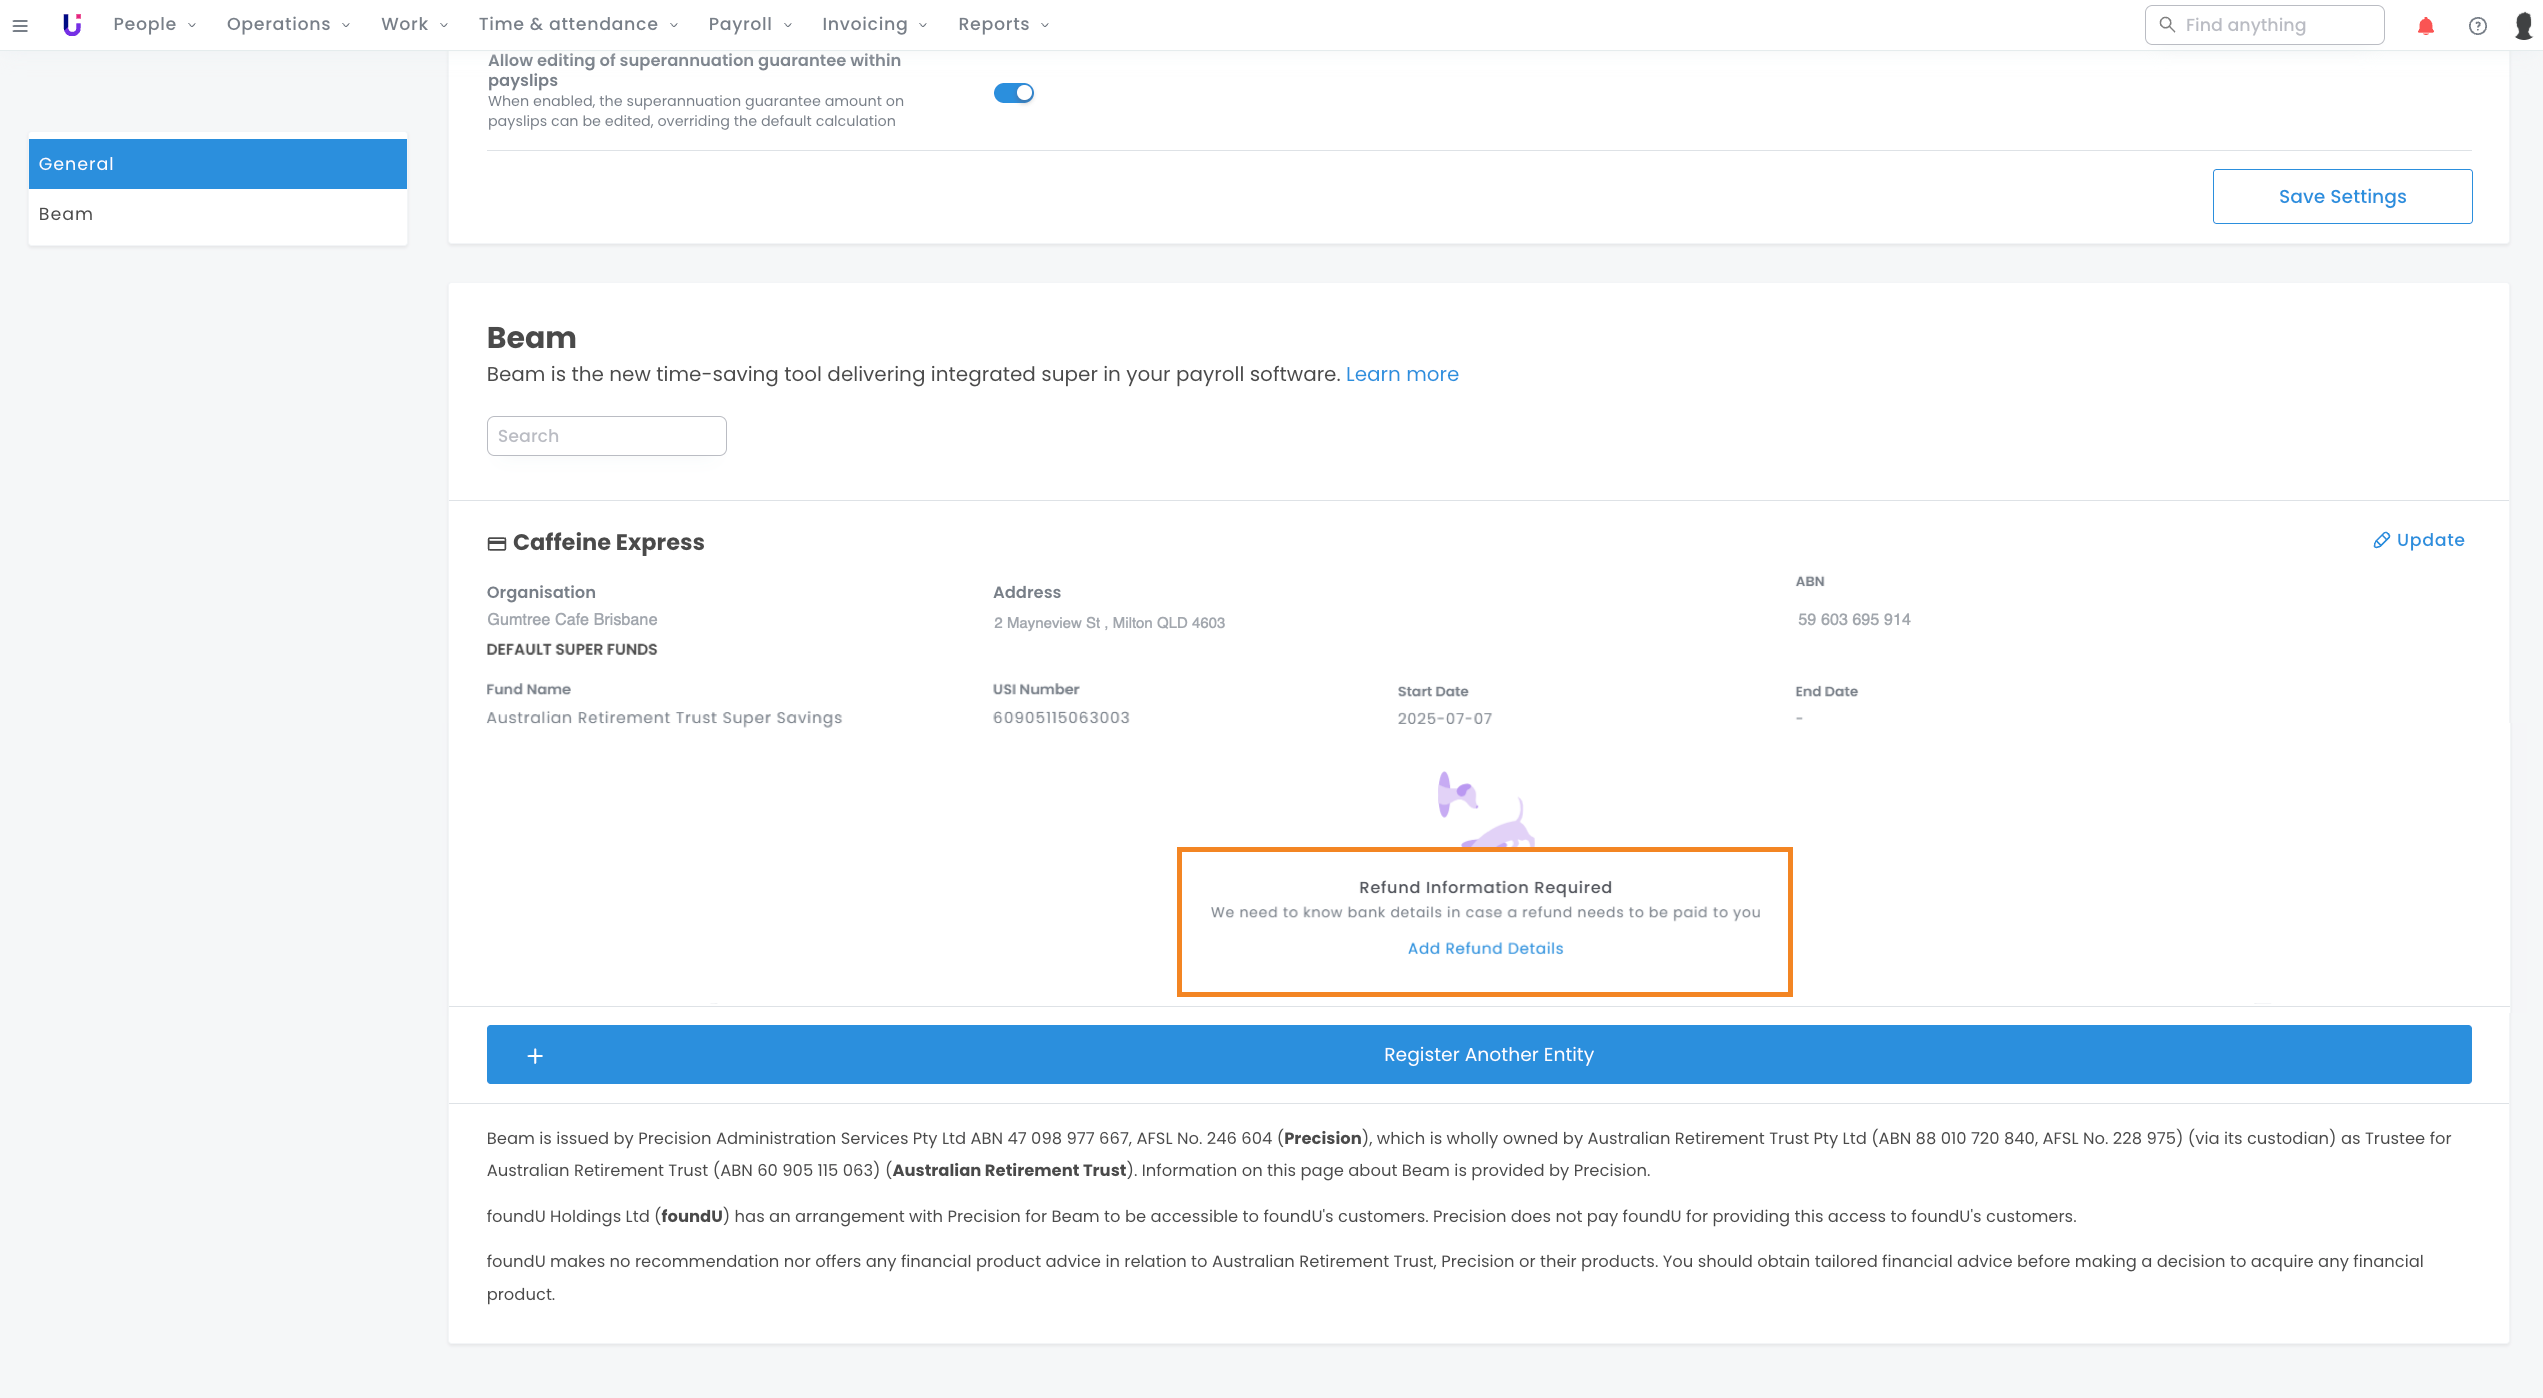Click the card icon beside Caffeine Express

(496, 543)
